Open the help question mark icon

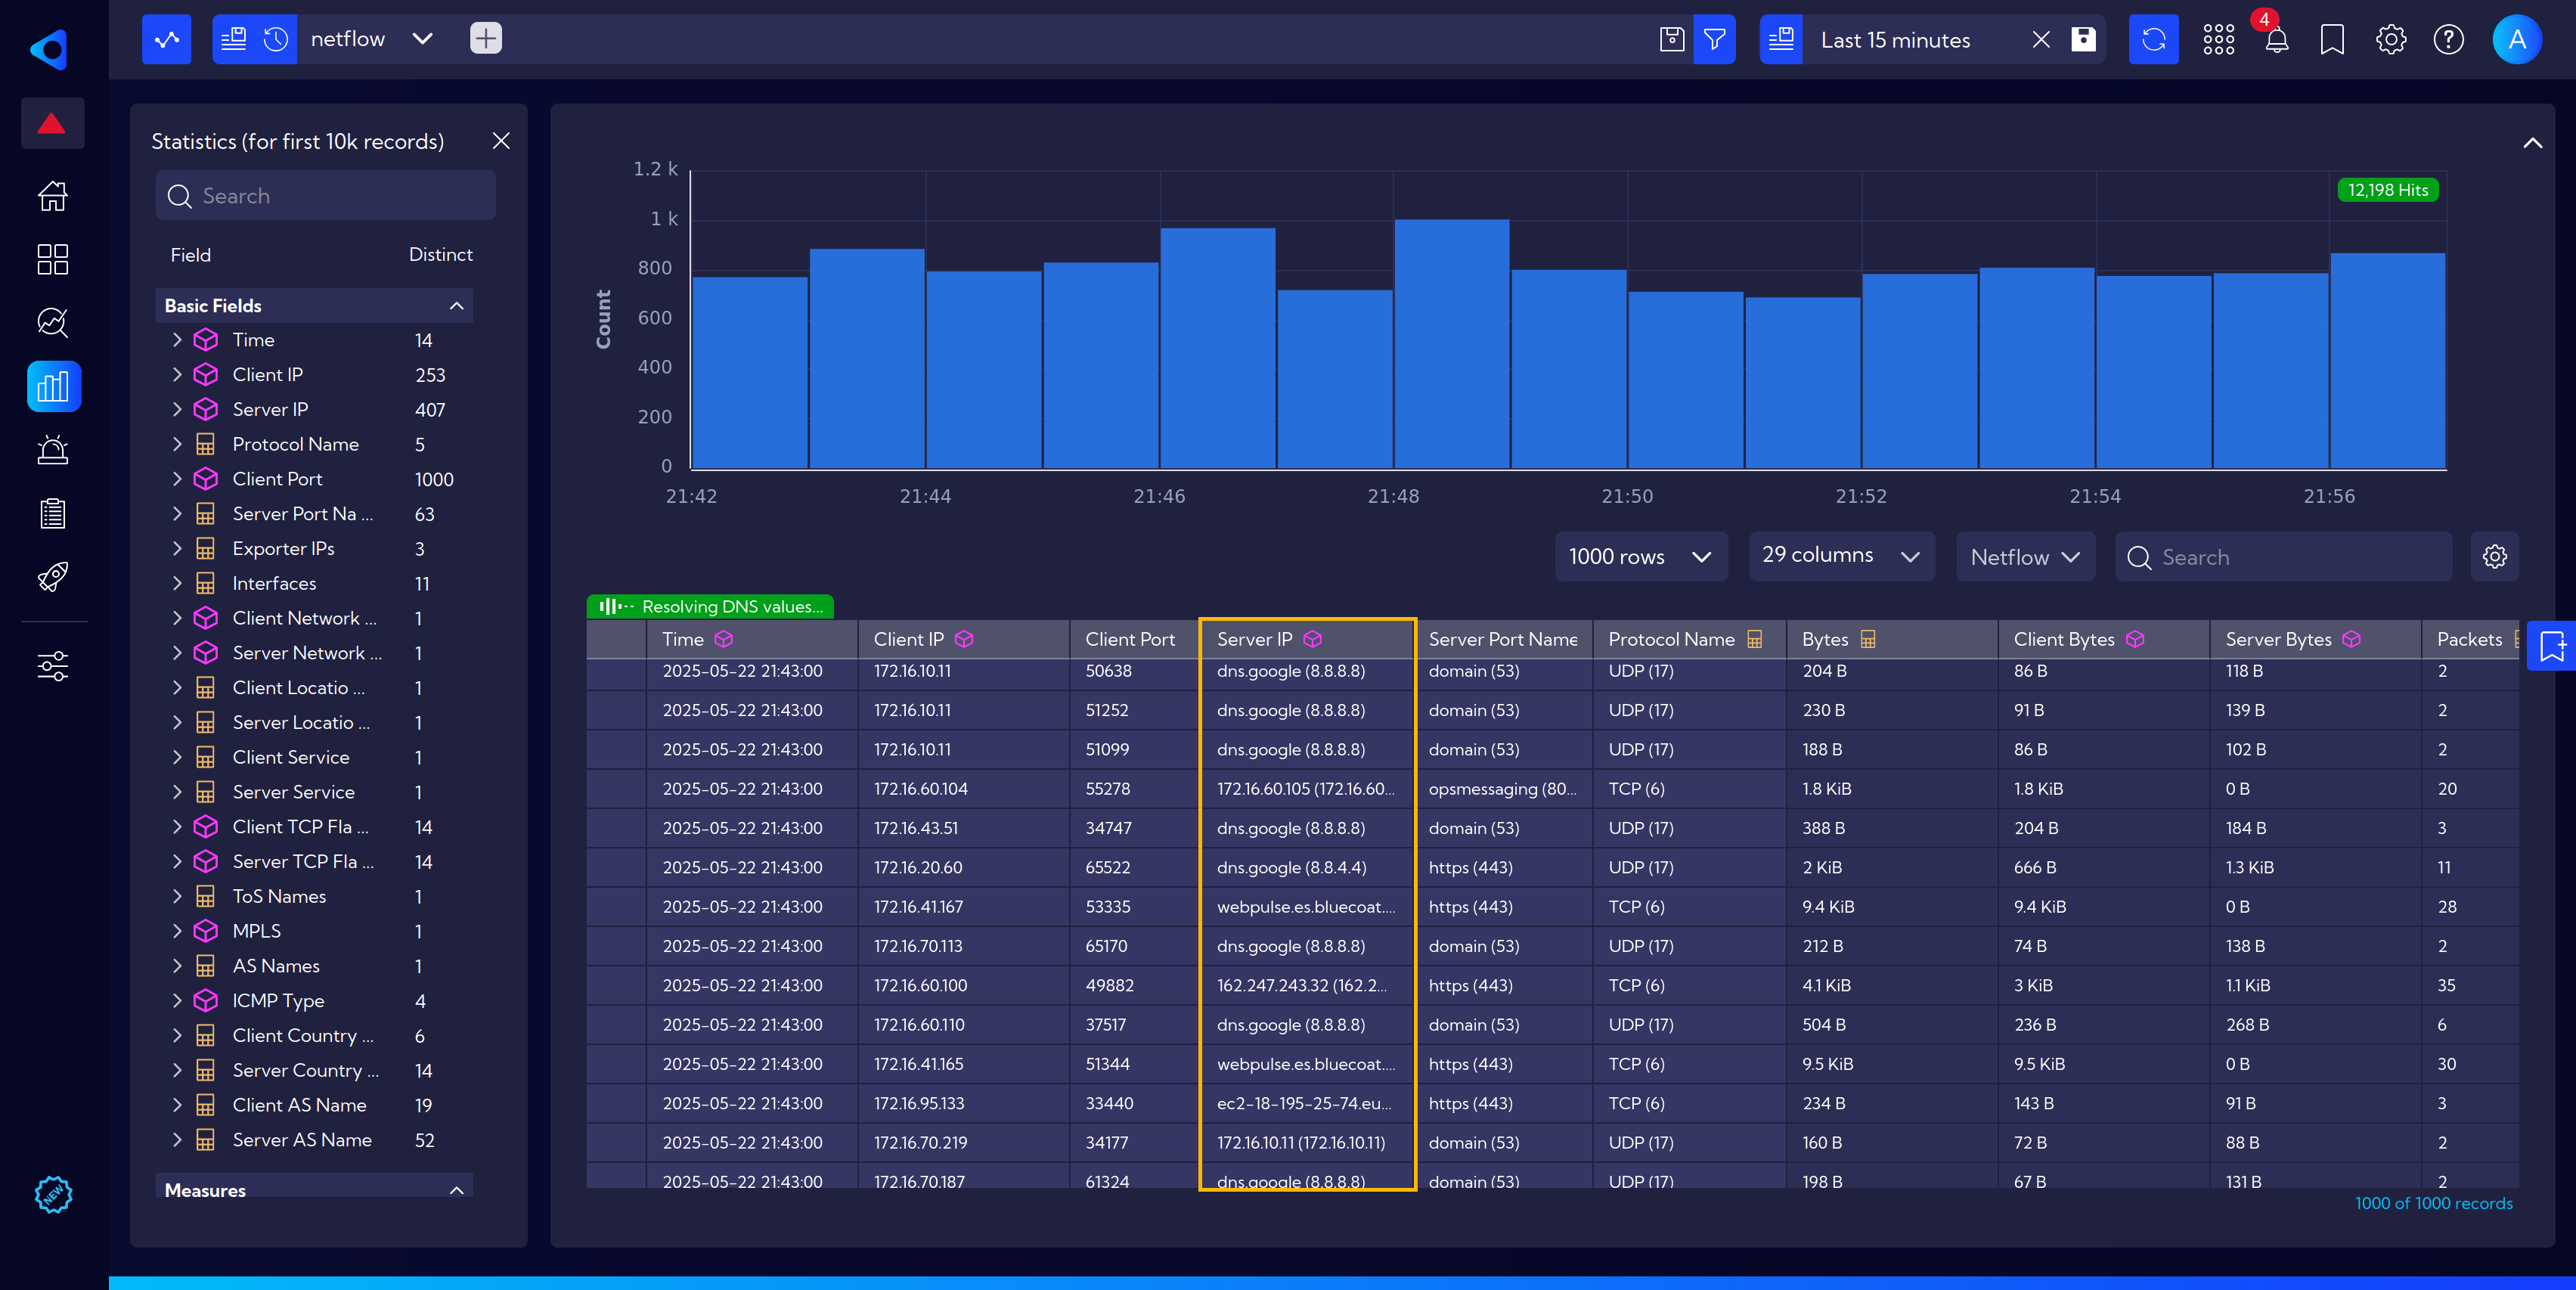(2448, 39)
